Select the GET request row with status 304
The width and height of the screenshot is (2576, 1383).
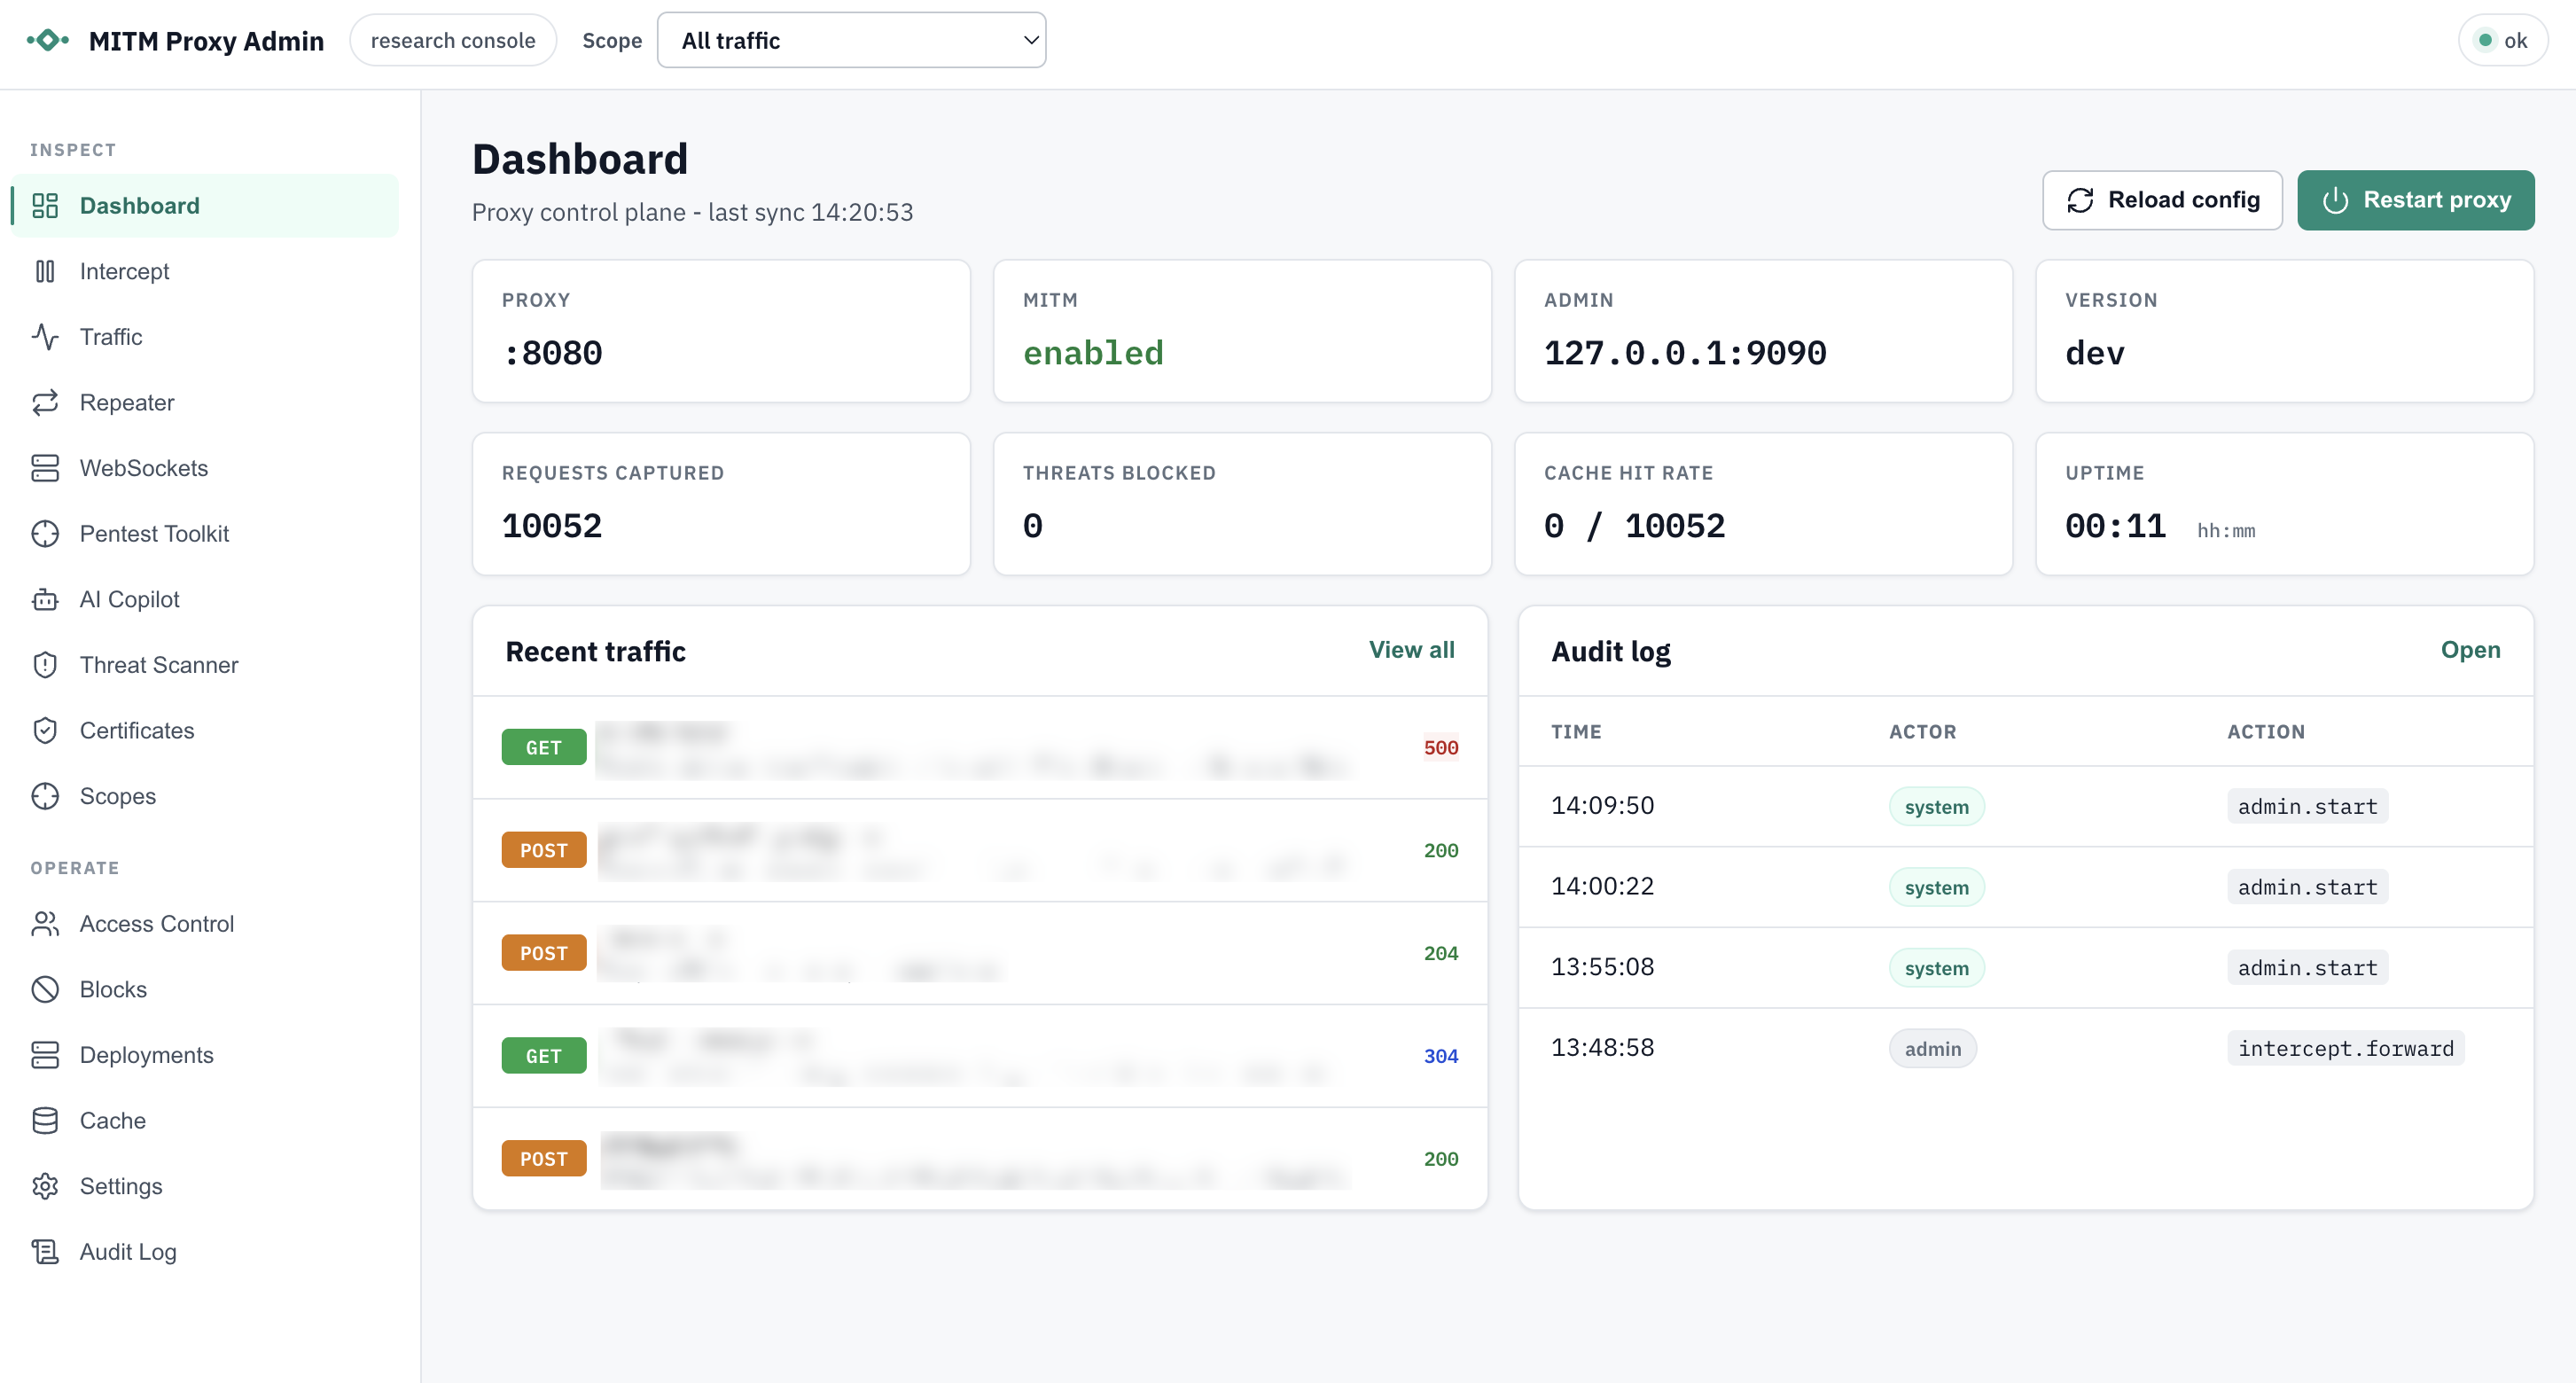click(980, 1056)
